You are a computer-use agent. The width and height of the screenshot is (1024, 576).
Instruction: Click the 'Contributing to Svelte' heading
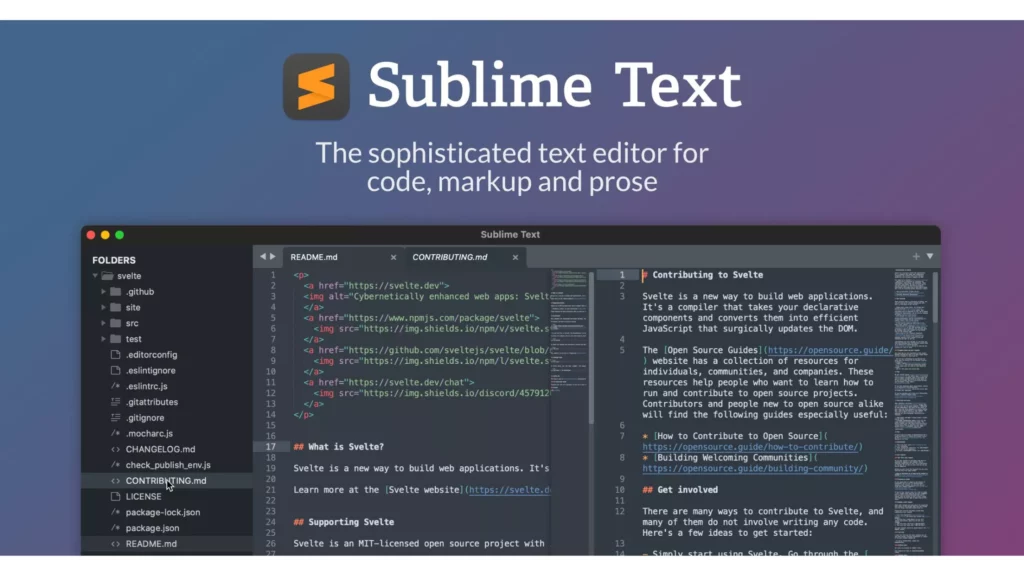tap(707, 275)
